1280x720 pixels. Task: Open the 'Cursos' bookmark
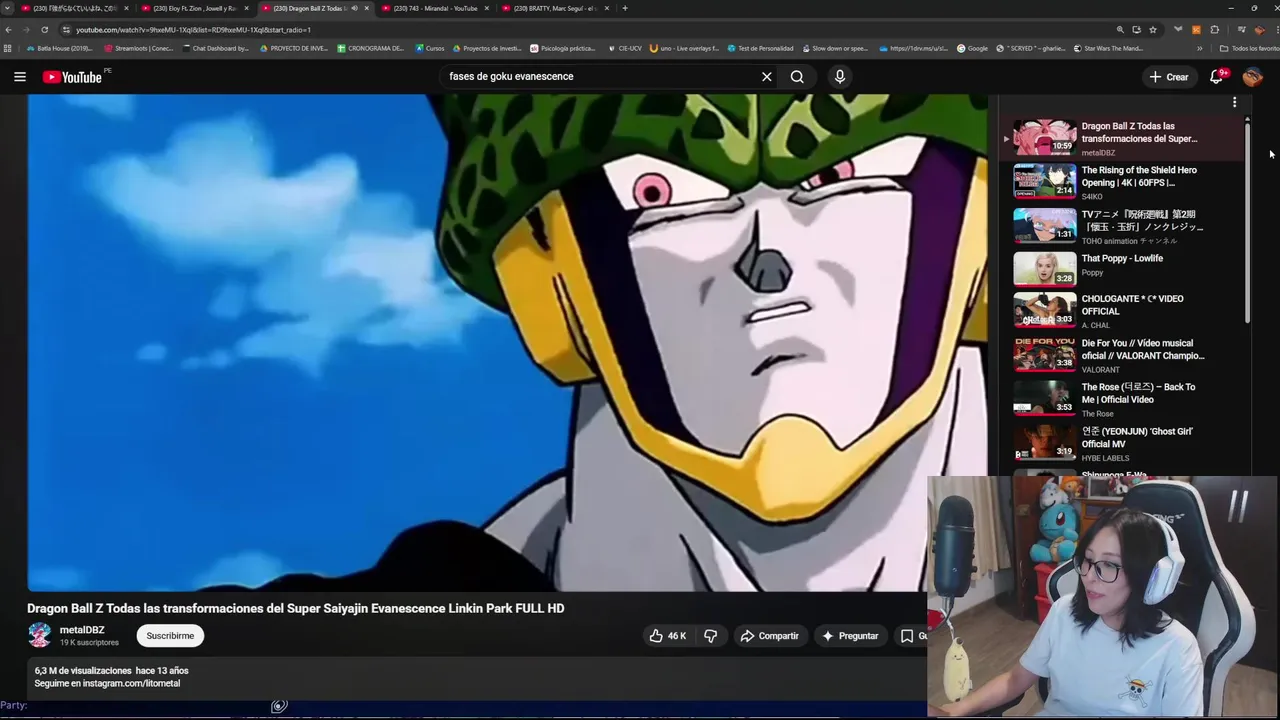pyautogui.click(x=430, y=48)
